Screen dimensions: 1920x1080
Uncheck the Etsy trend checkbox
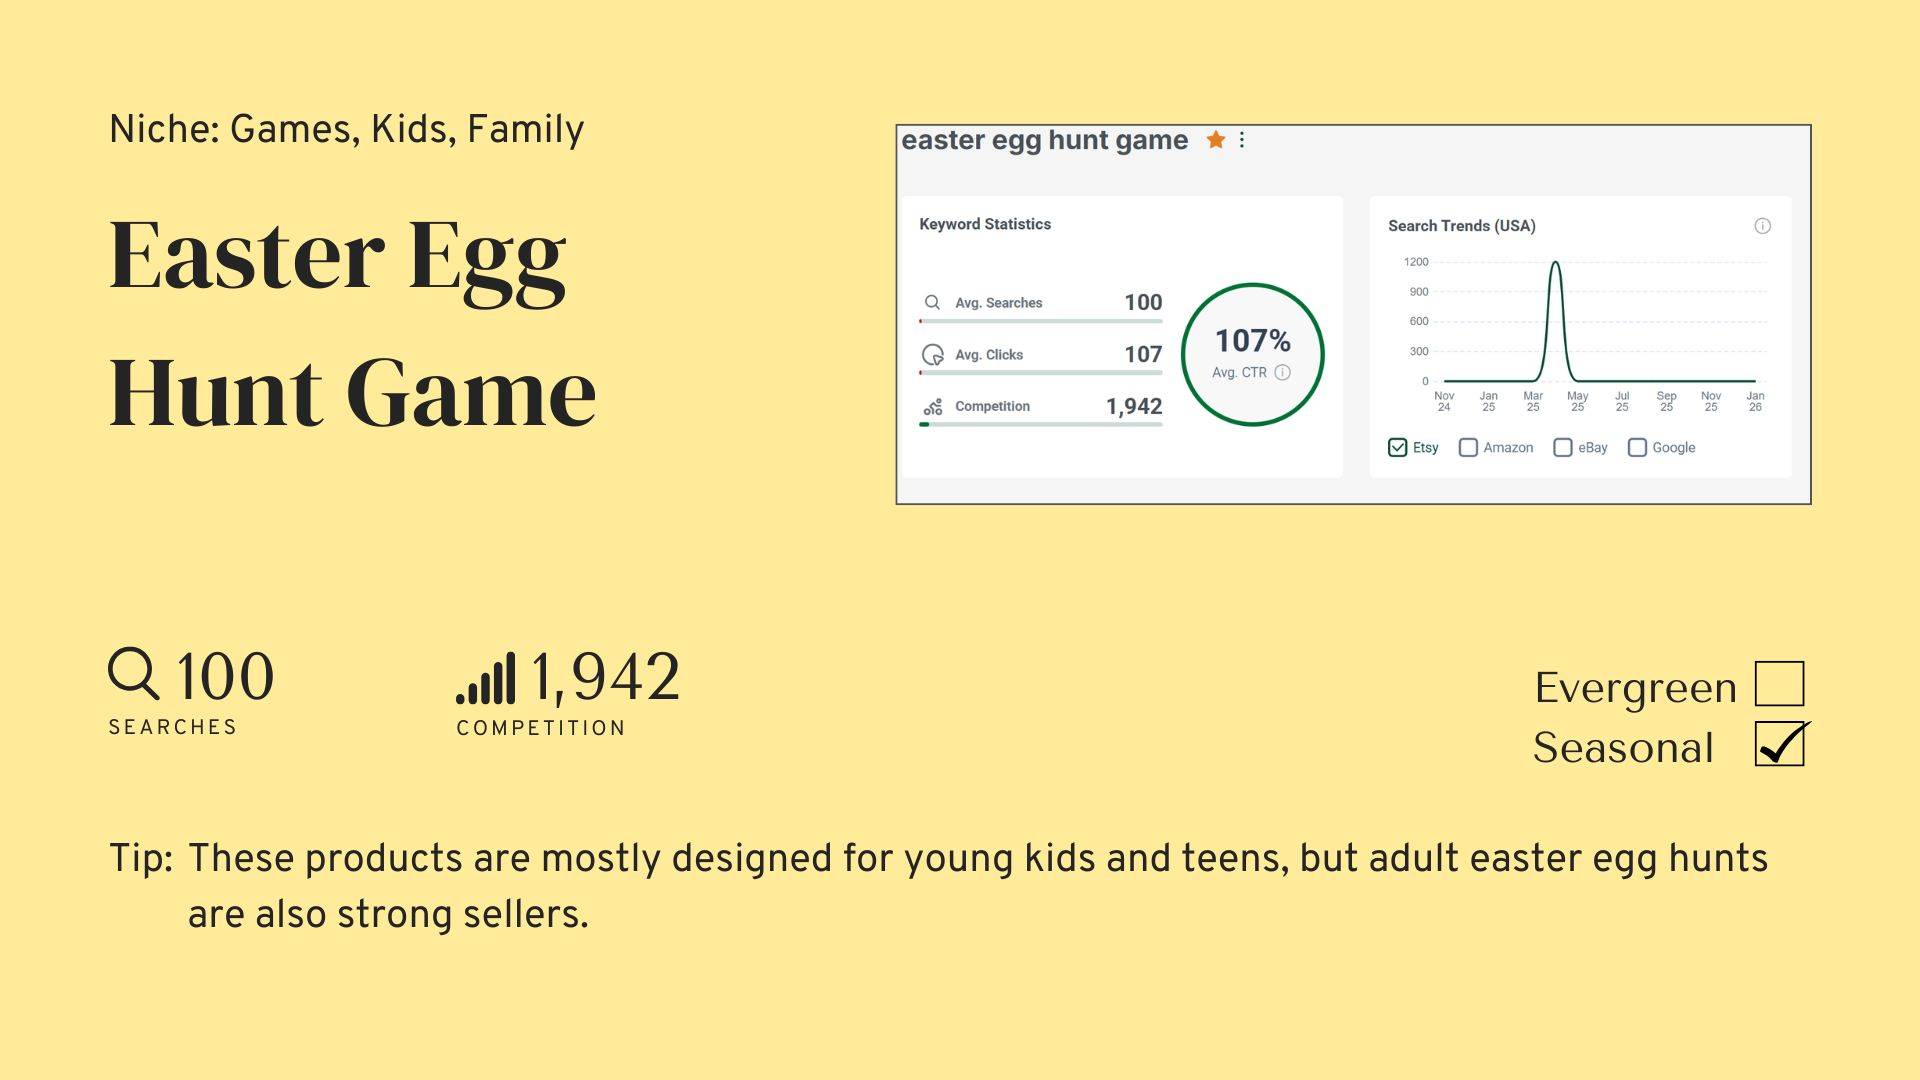[1398, 447]
